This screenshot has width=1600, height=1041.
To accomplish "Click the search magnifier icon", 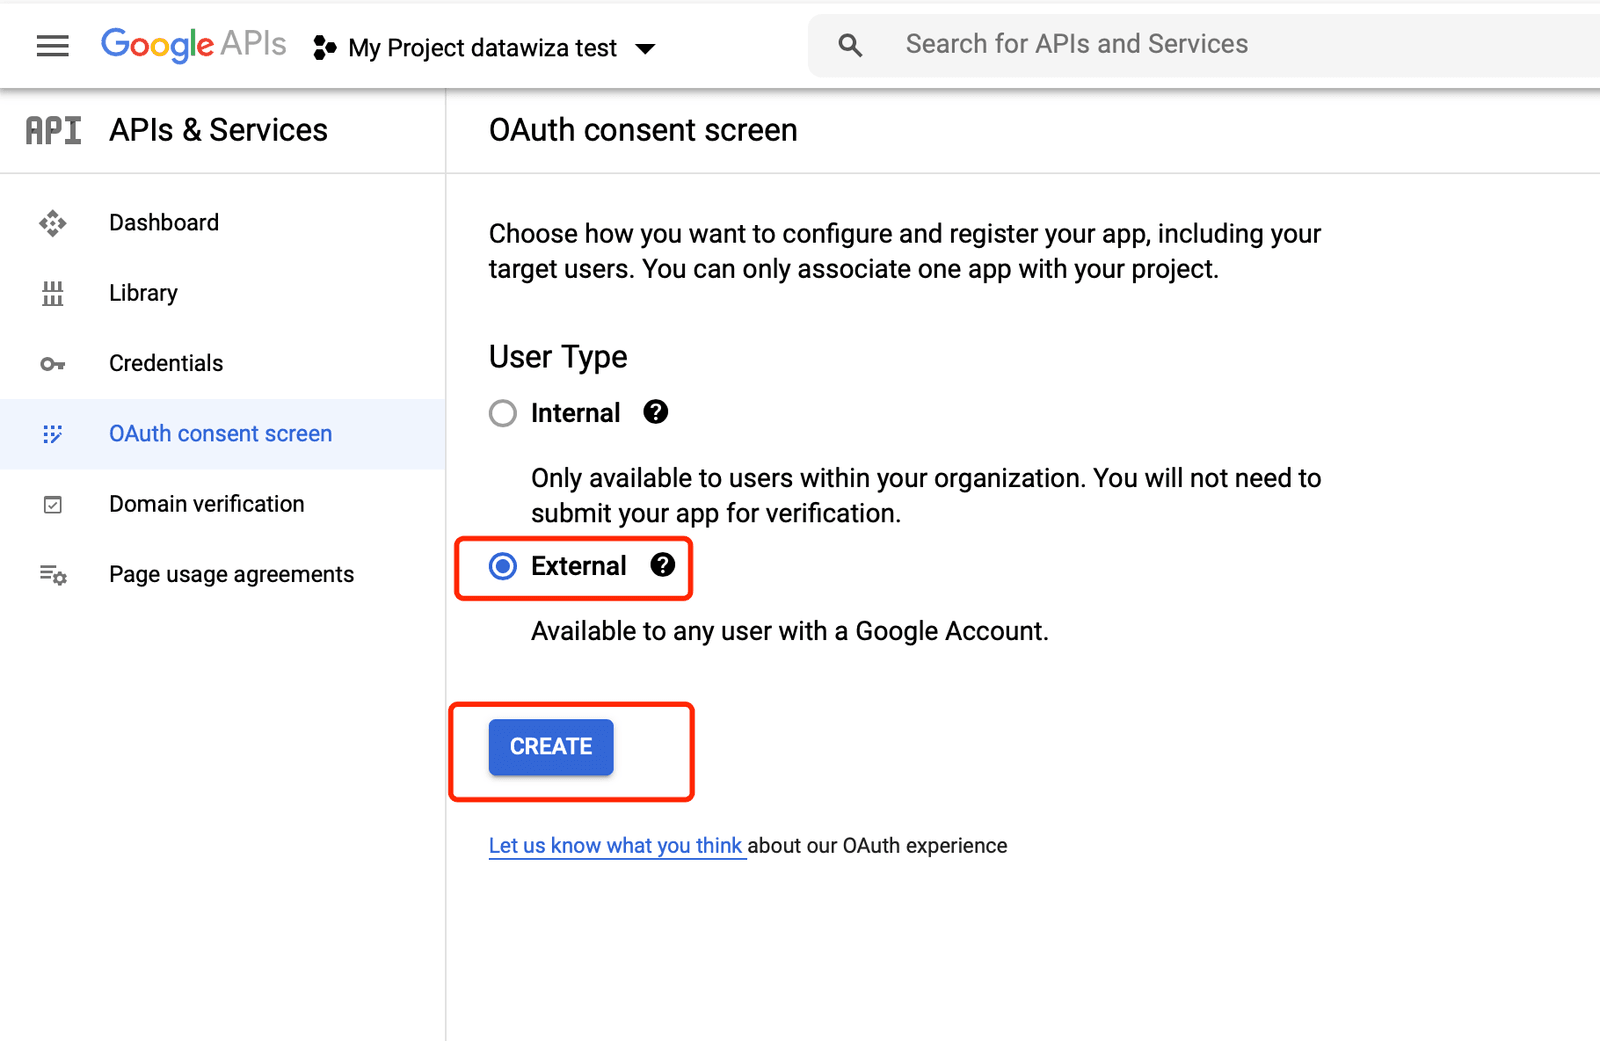I will [850, 45].
